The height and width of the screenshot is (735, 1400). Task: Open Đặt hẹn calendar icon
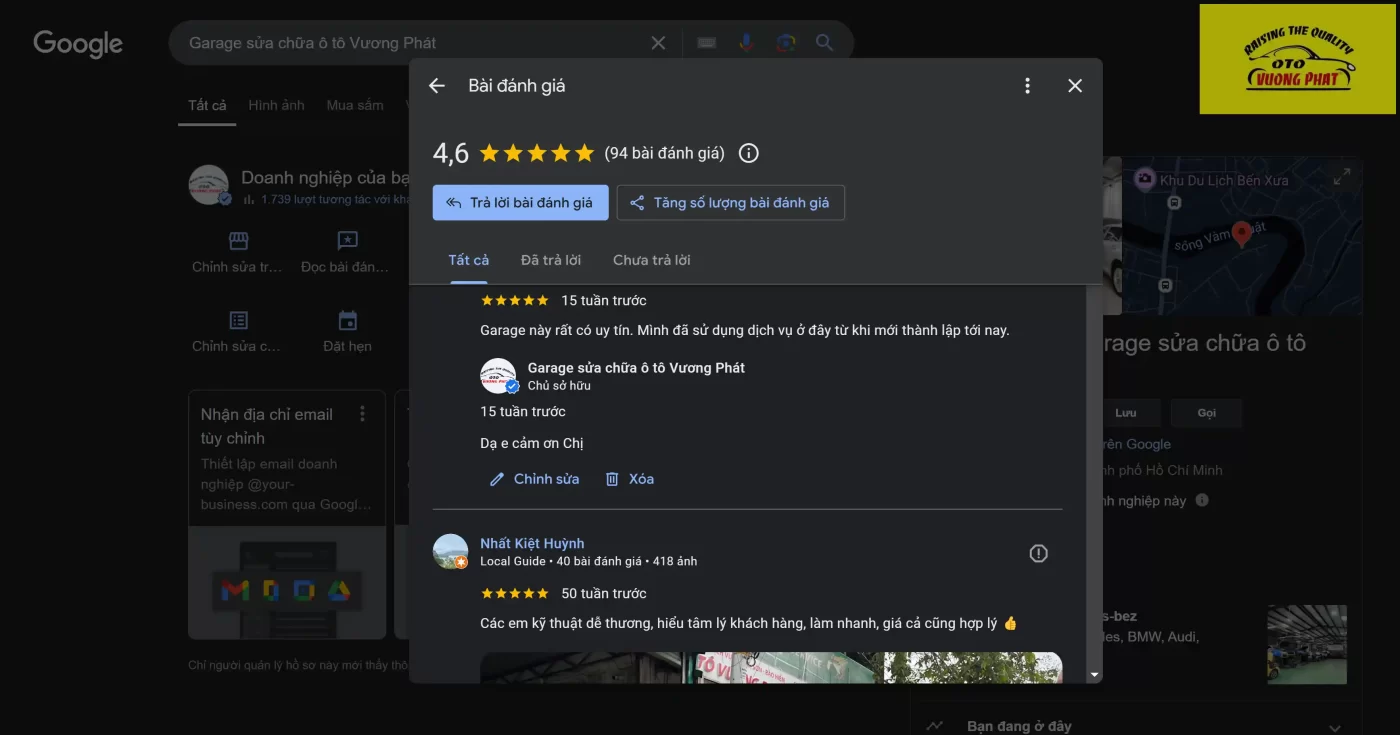(x=347, y=320)
